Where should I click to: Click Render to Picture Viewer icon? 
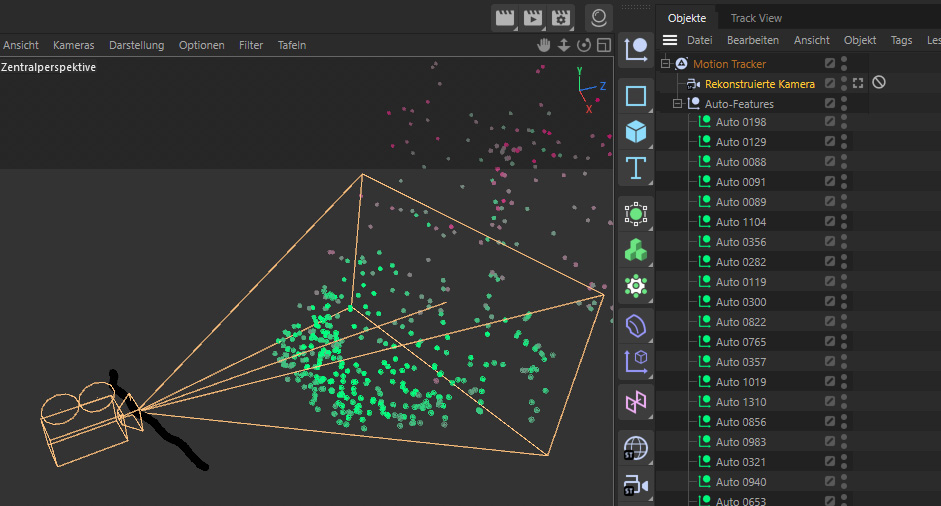pos(533,18)
